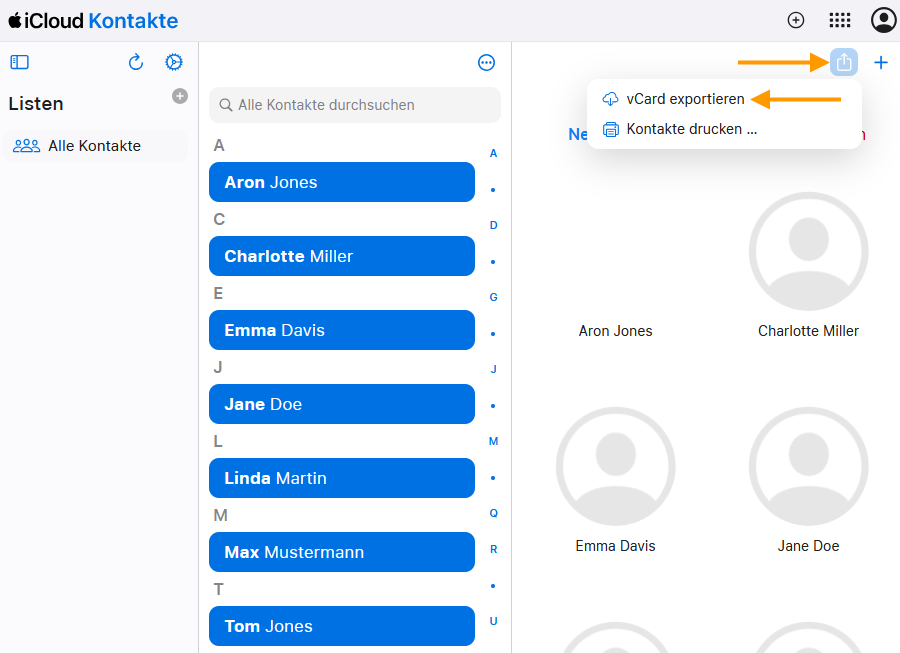Focus the Alle Kontakte durchsuchen search field
This screenshot has height=653, width=900.
355,105
